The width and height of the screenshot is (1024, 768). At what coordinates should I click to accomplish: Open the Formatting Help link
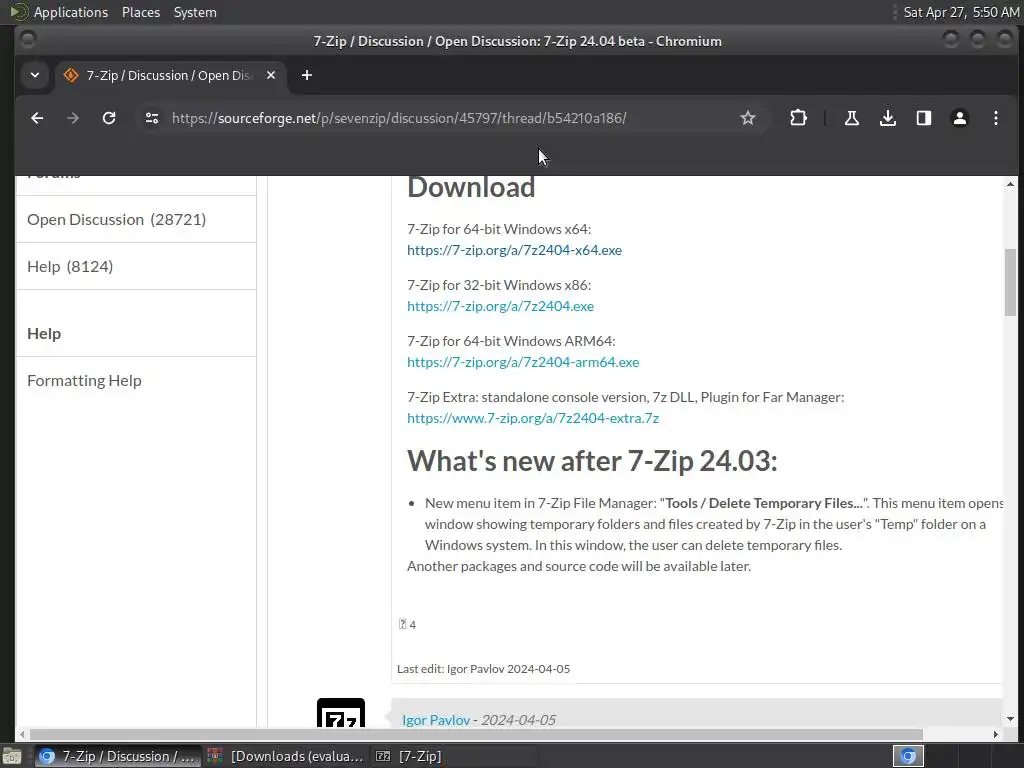(x=84, y=381)
